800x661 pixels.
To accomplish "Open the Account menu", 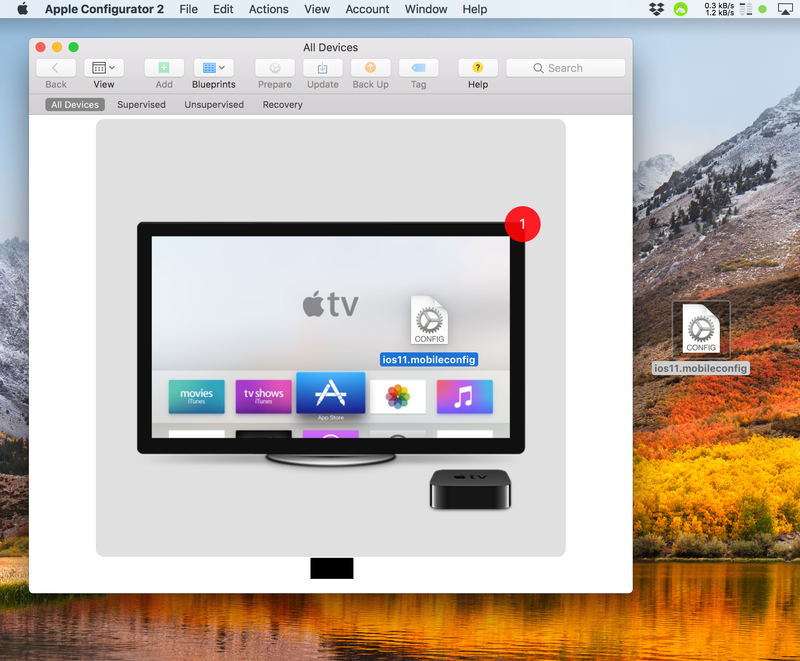I will coord(367,9).
